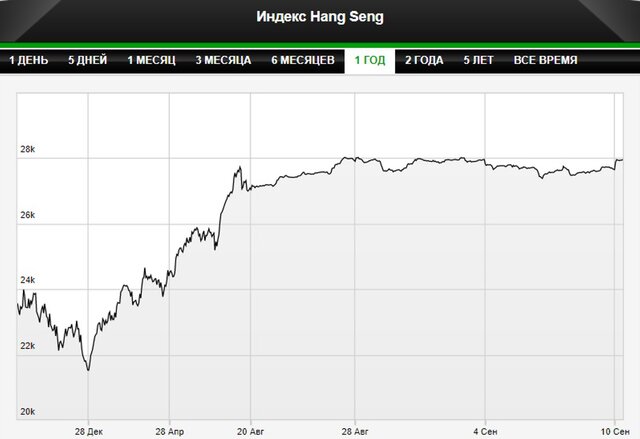Click the 26k axis label
This screenshot has height=439, width=640.
point(28,215)
